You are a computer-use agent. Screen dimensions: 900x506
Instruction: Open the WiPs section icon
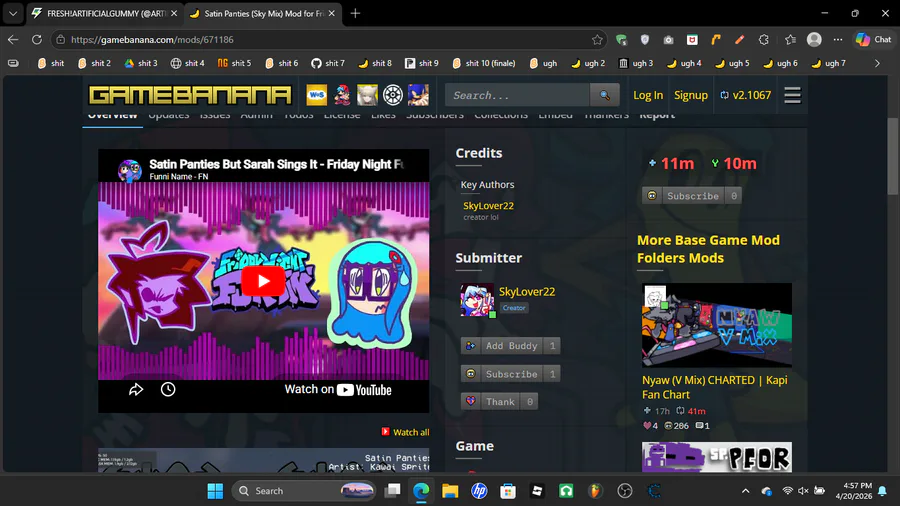coord(316,95)
